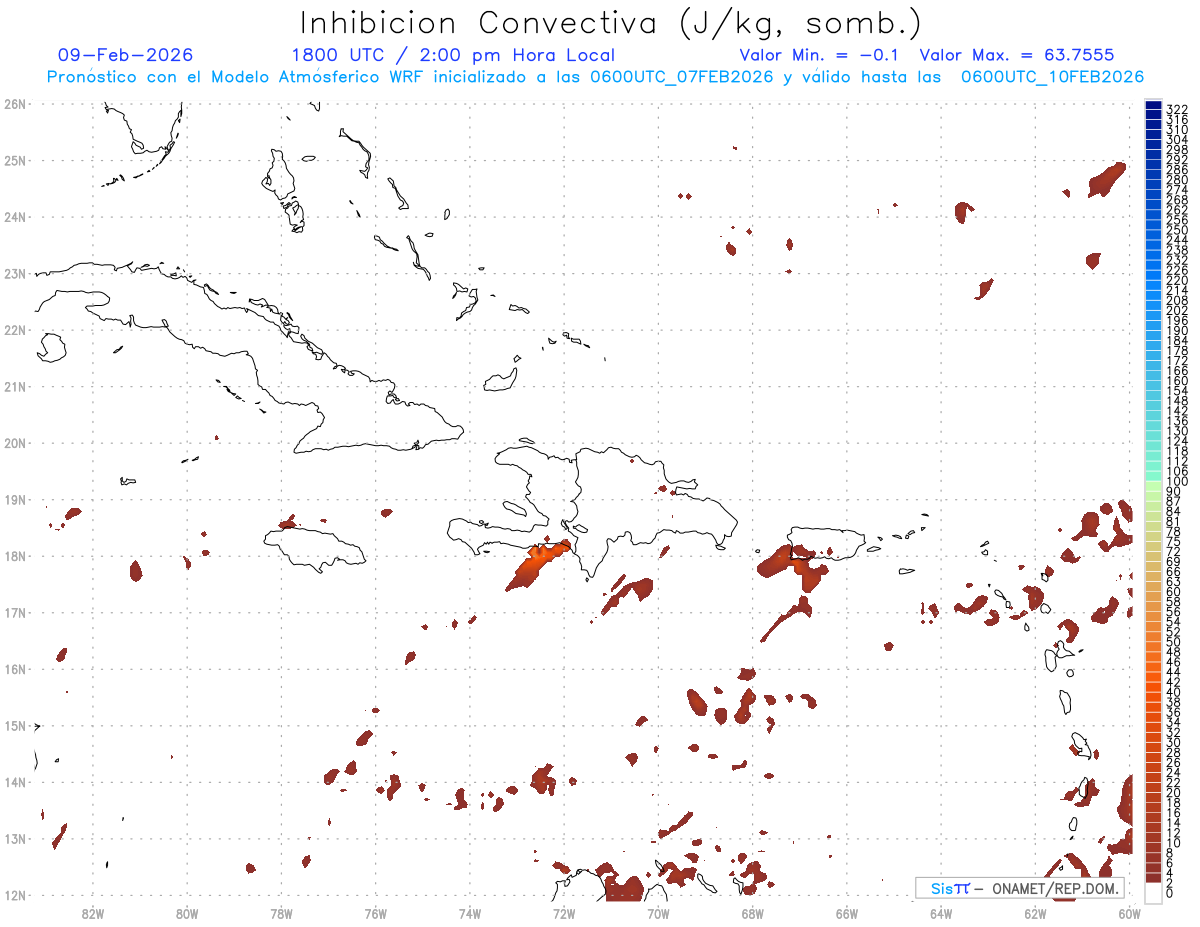Click the 68W longitude label
The image size is (1200, 927).
click(x=753, y=913)
